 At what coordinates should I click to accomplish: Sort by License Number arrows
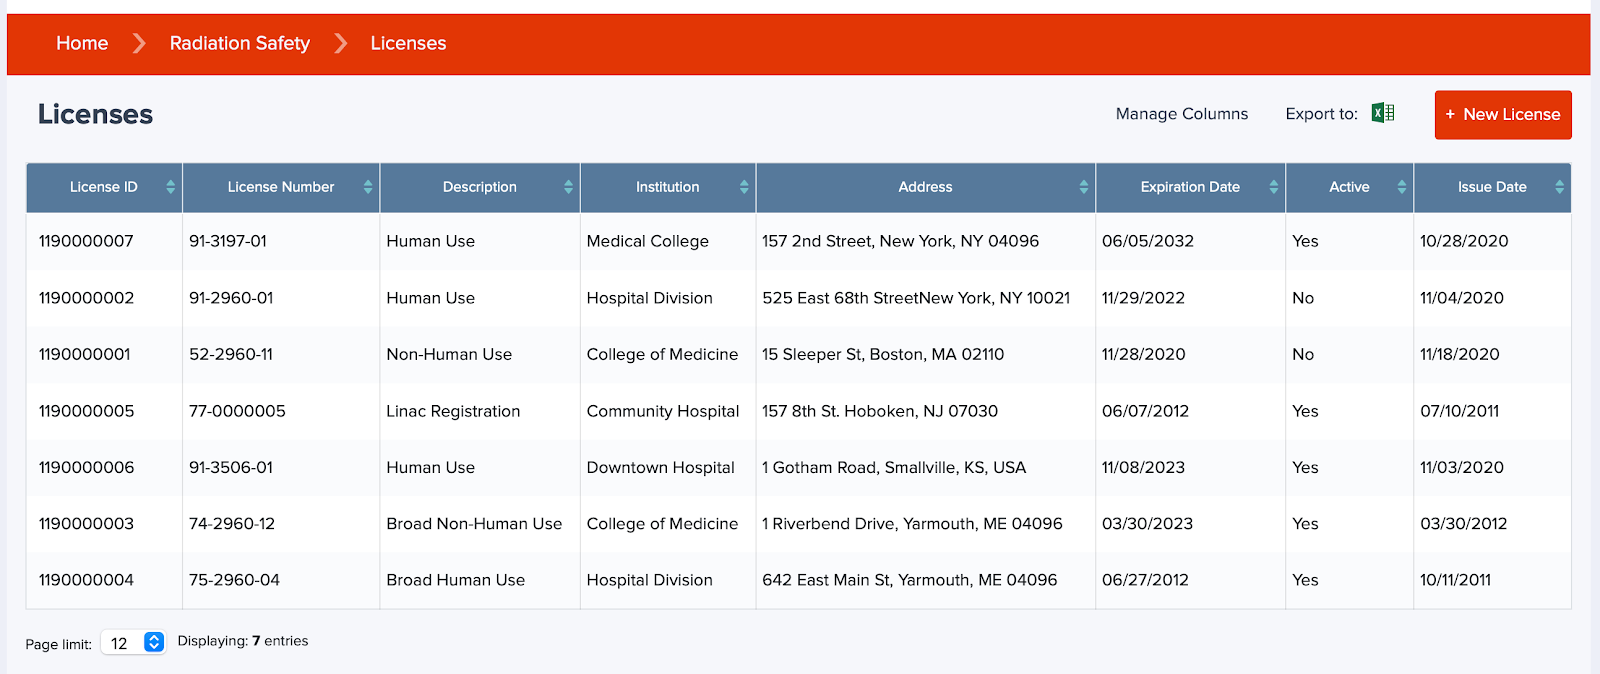pyautogui.click(x=368, y=187)
